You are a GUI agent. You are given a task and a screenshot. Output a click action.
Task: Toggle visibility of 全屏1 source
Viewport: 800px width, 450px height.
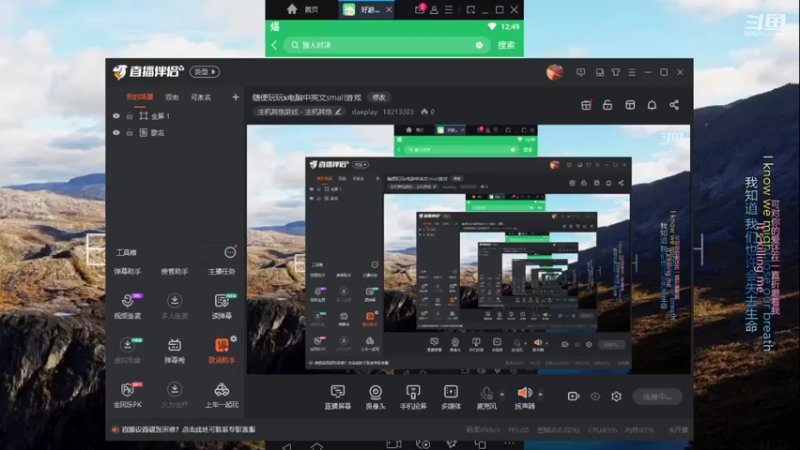coord(116,116)
